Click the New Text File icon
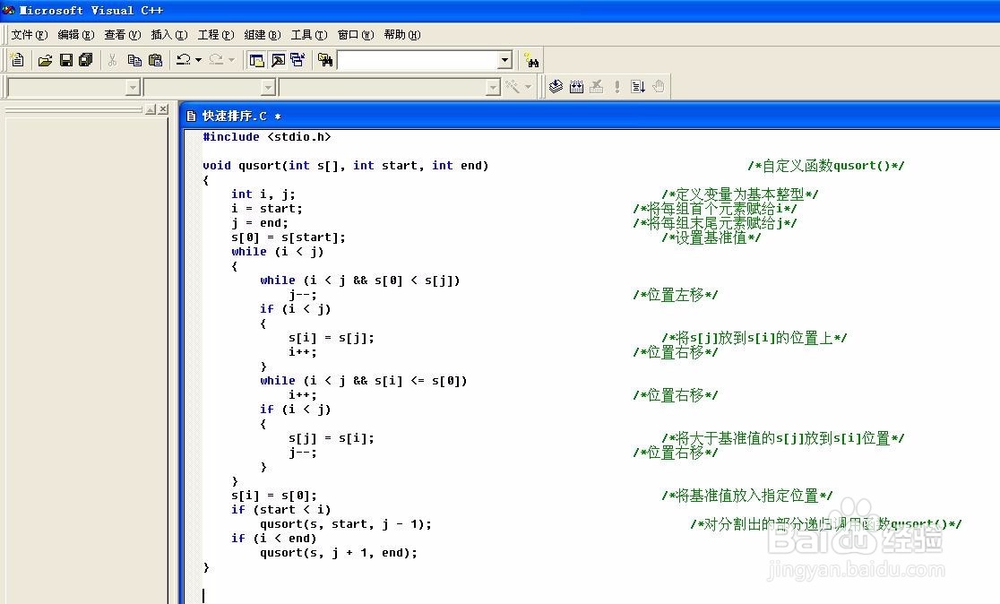The height and width of the screenshot is (604, 1000). 18,60
